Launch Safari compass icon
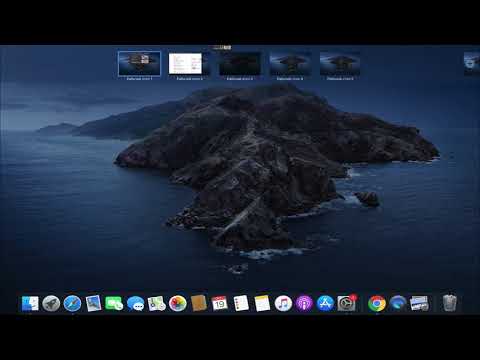This screenshot has height=360, width=480. [x=72, y=303]
